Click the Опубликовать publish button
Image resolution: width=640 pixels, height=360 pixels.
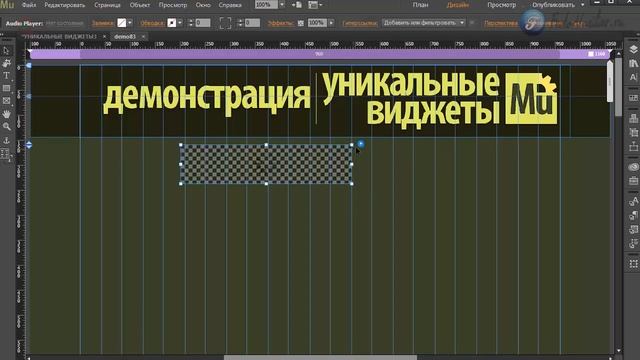tap(553, 5)
